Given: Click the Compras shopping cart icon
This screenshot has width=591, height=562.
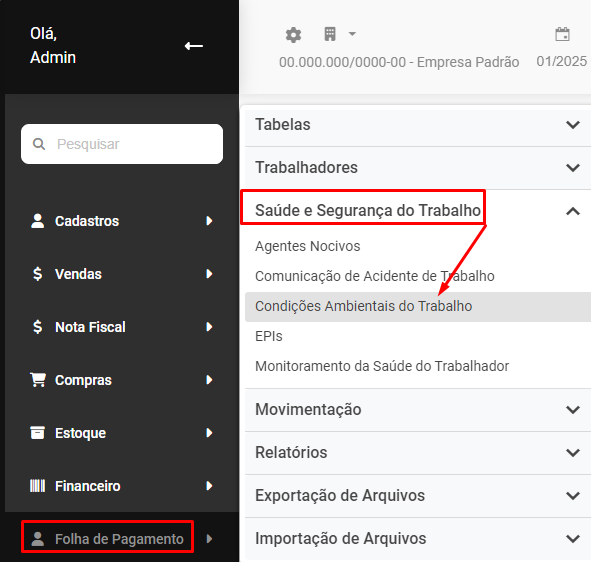Looking at the screenshot, I should pyautogui.click(x=38, y=380).
